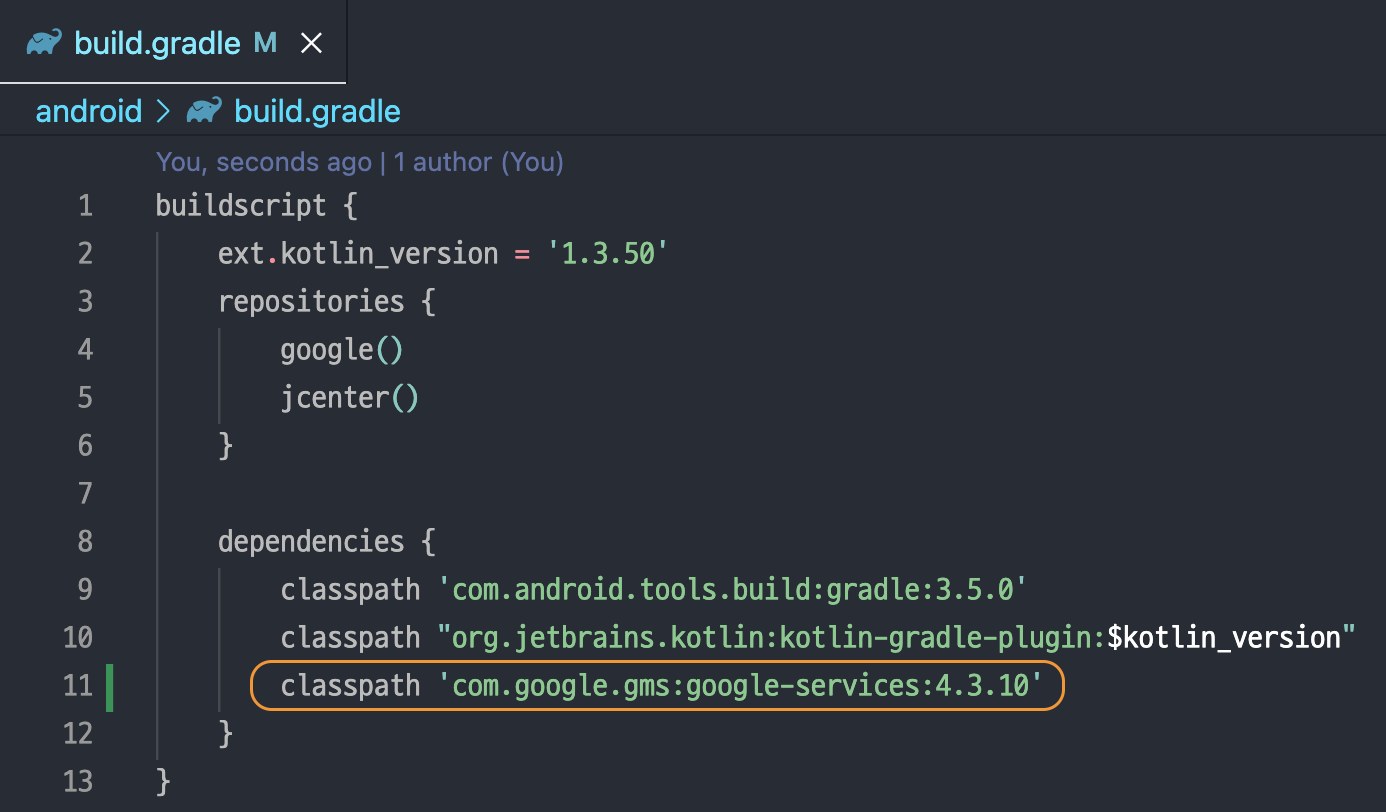Click the closing brace on line 6
The width and height of the screenshot is (1386, 812).
[226, 446]
